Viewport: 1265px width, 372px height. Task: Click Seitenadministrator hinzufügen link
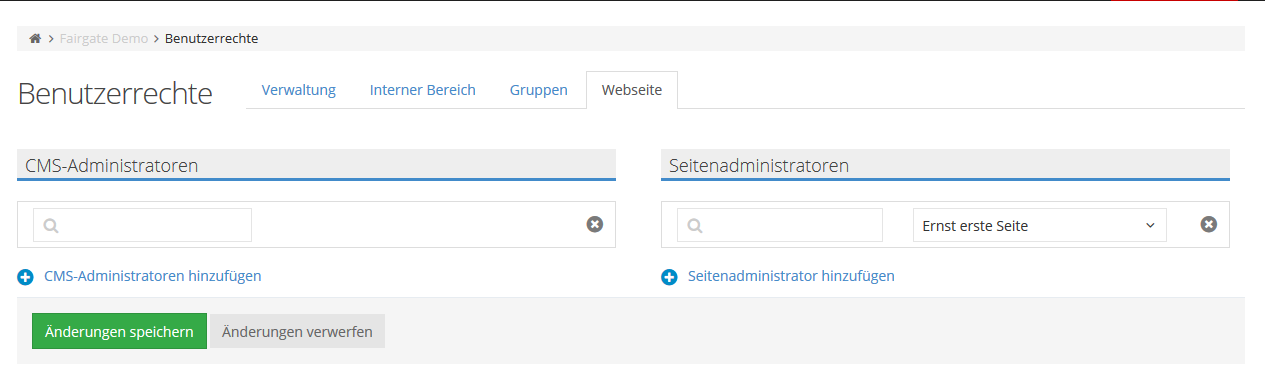[x=791, y=276]
